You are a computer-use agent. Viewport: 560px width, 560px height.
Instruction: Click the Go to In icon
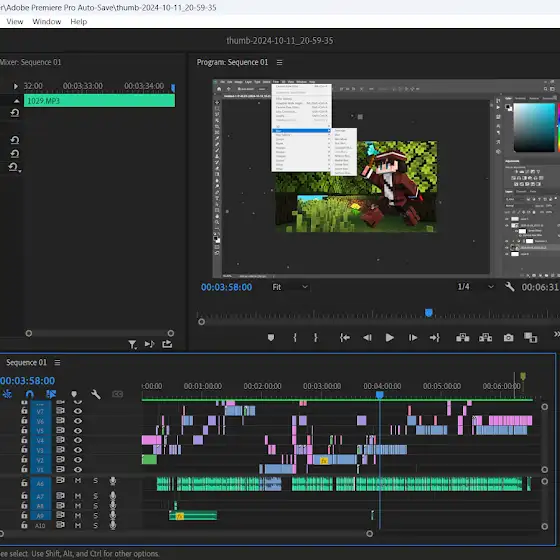coord(345,338)
